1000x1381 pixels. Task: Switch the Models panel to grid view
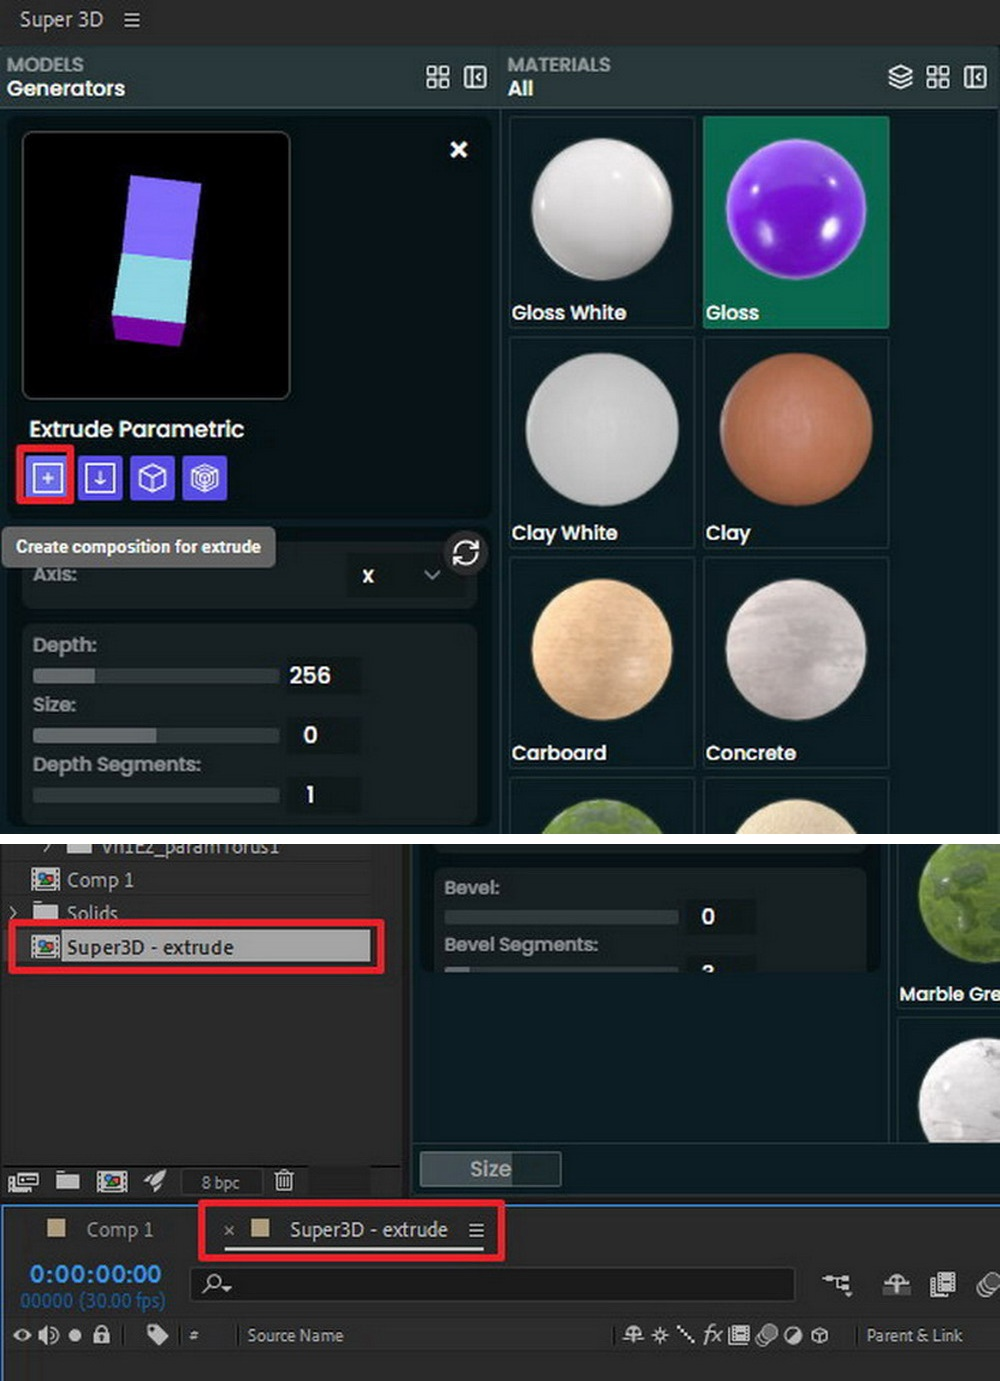tap(438, 77)
